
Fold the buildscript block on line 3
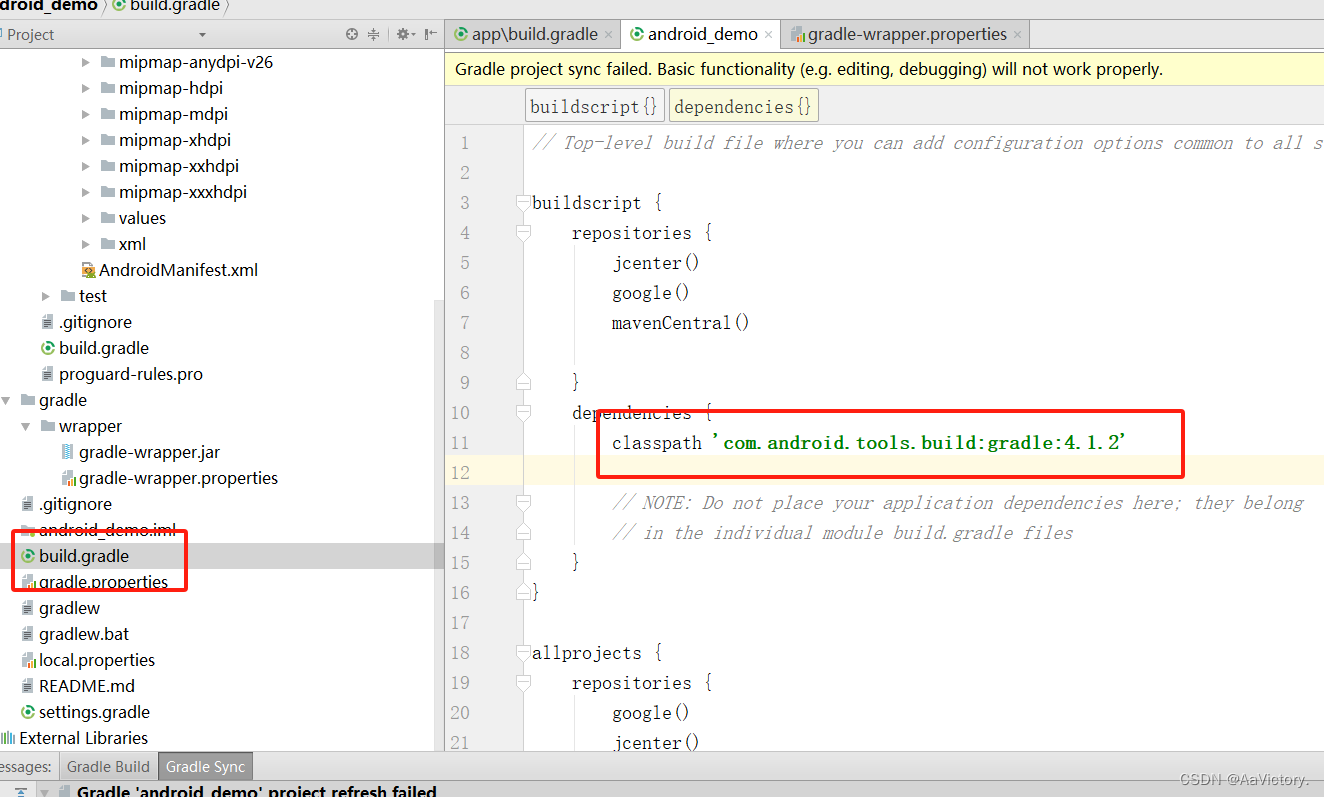coord(522,203)
